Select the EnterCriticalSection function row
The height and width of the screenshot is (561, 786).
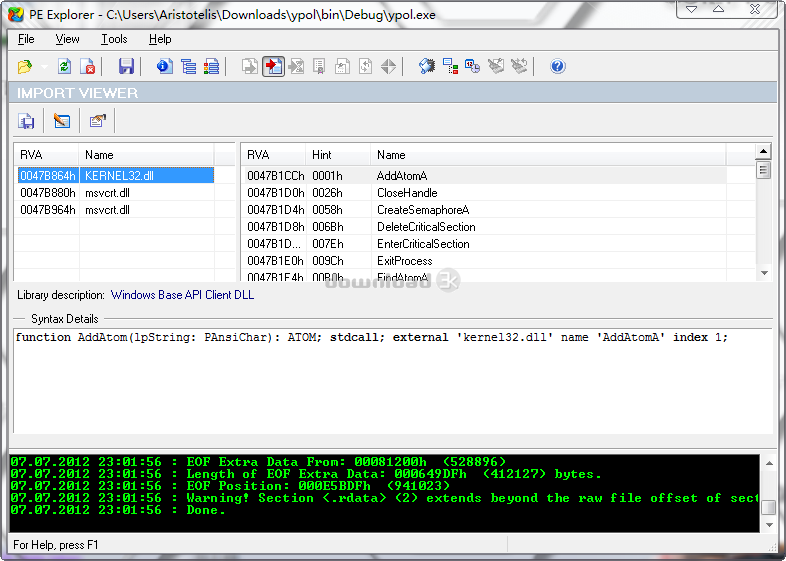(x=485, y=244)
